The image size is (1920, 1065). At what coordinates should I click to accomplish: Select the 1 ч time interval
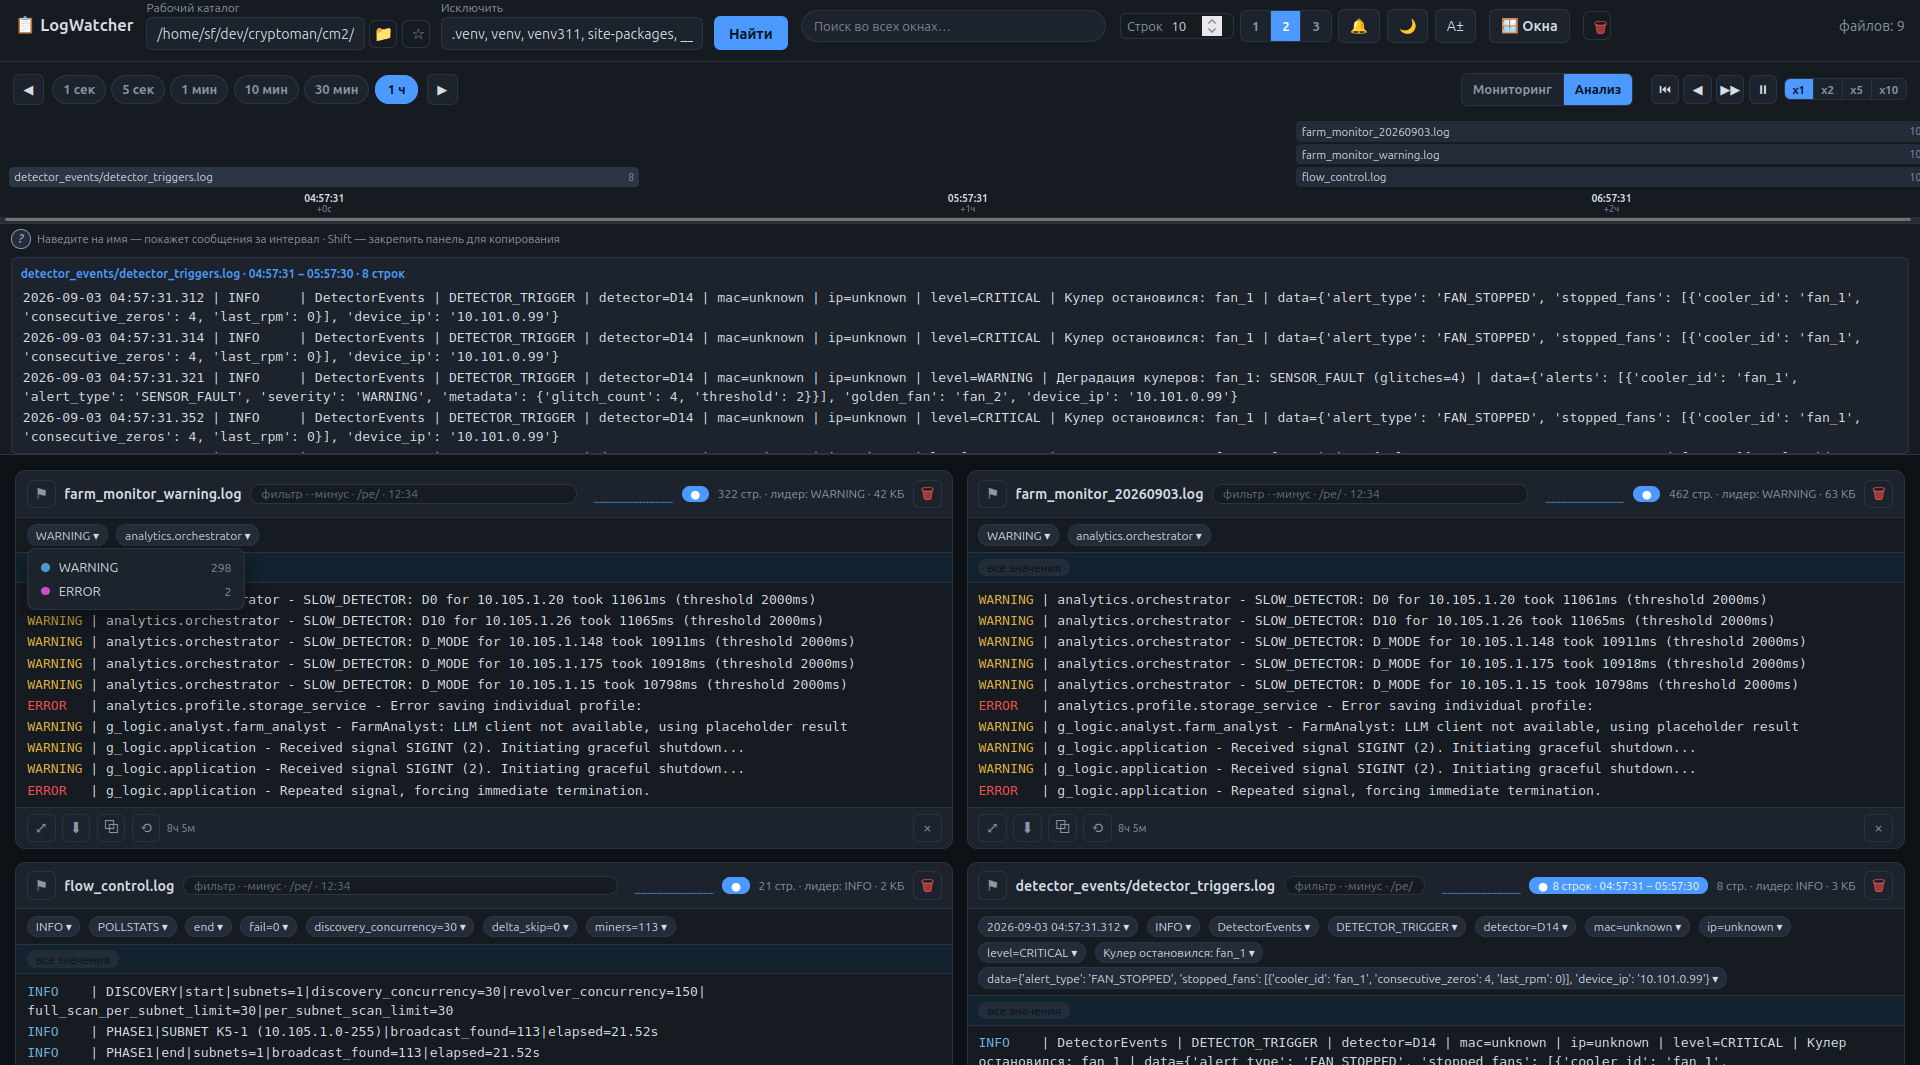[x=396, y=90]
